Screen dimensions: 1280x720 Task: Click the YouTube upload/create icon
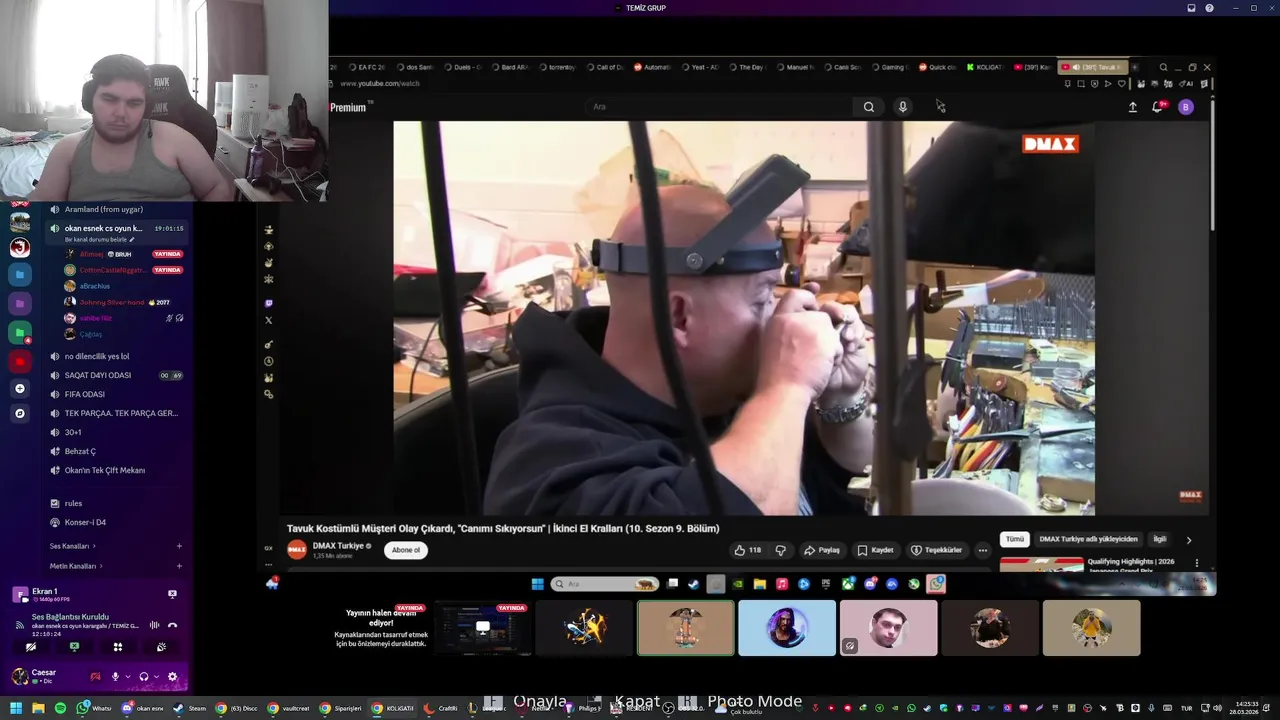click(1133, 107)
